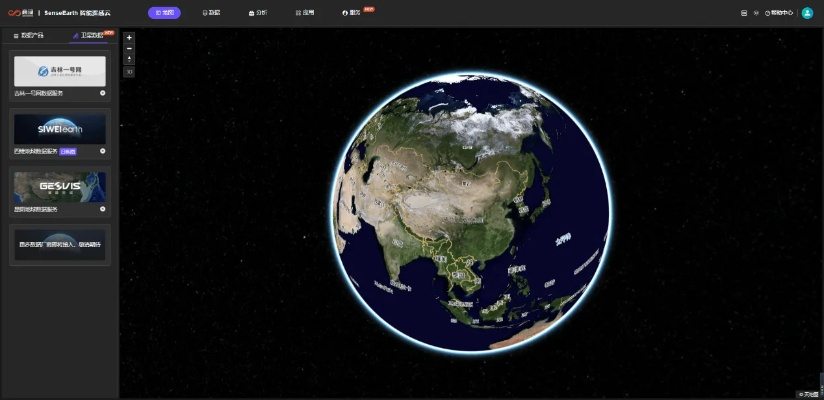Screen dimensions: 824x400
Task: Click the contact banner card below GEOVIS
Action: [60, 244]
